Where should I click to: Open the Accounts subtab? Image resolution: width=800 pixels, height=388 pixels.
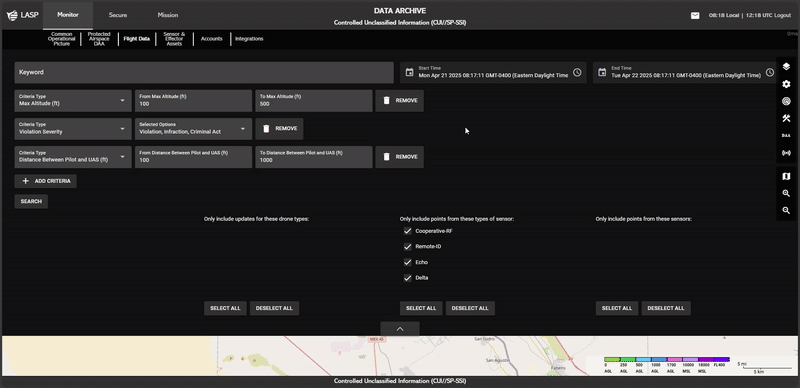(x=212, y=39)
